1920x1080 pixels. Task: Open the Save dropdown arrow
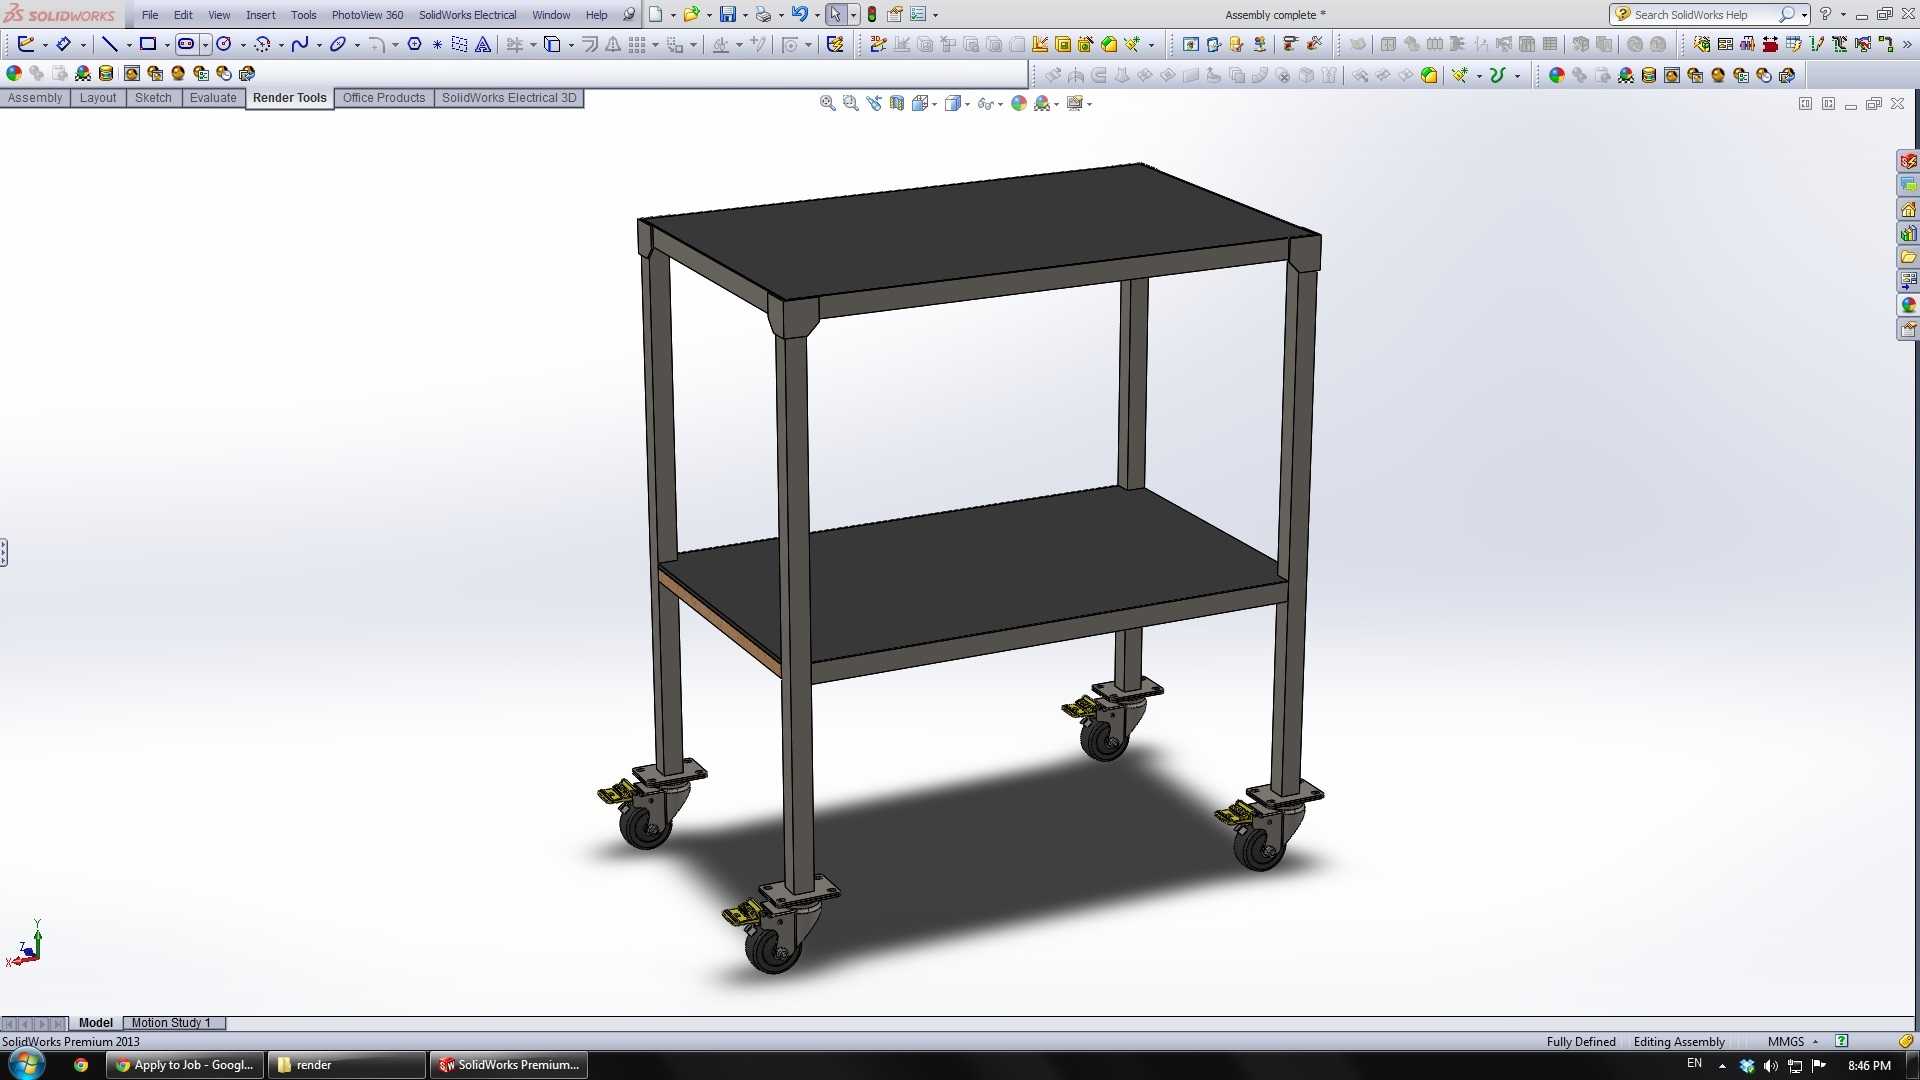click(x=745, y=16)
